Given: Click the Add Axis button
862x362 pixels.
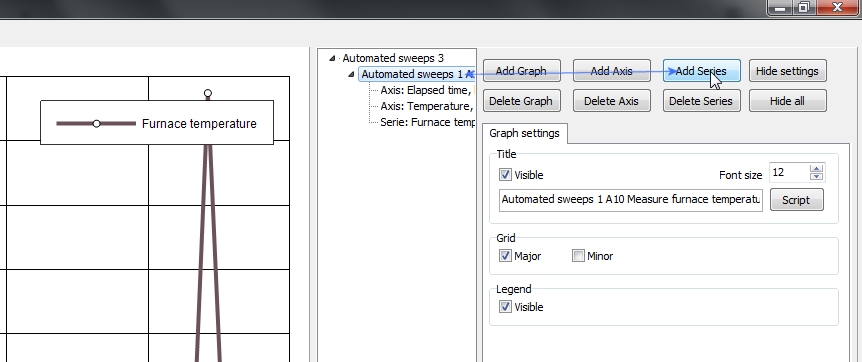Looking at the screenshot, I should (x=611, y=71).
